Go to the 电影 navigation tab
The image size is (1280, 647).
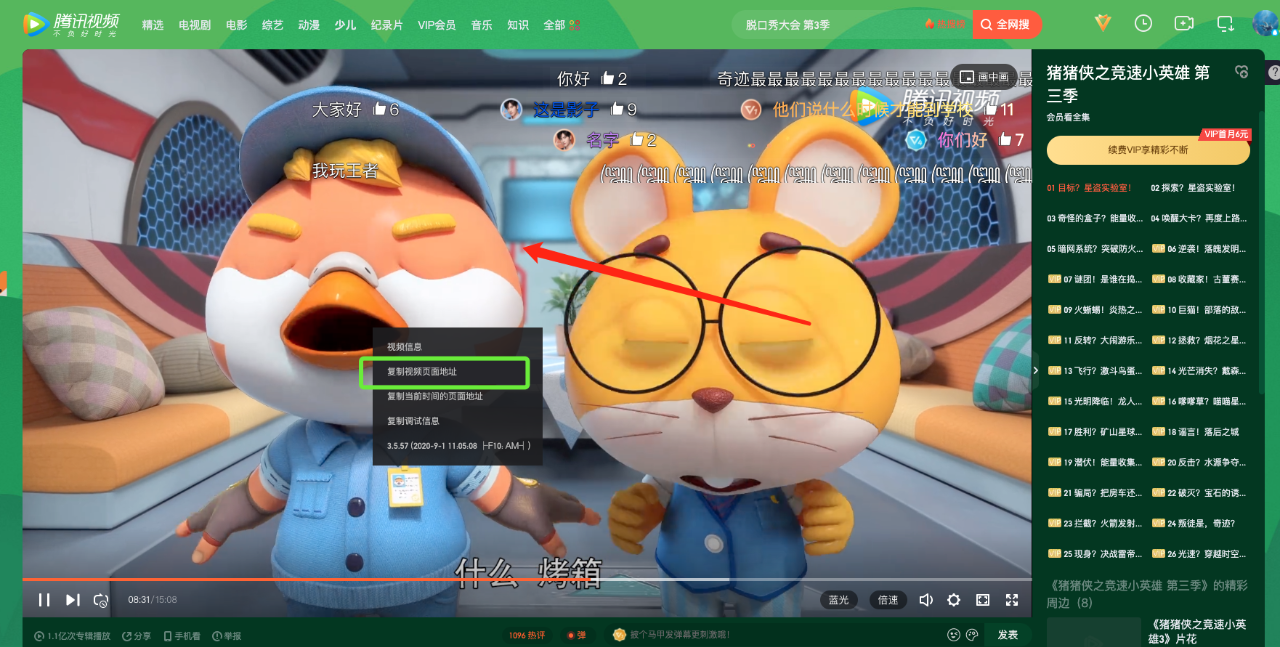[237, 25]
